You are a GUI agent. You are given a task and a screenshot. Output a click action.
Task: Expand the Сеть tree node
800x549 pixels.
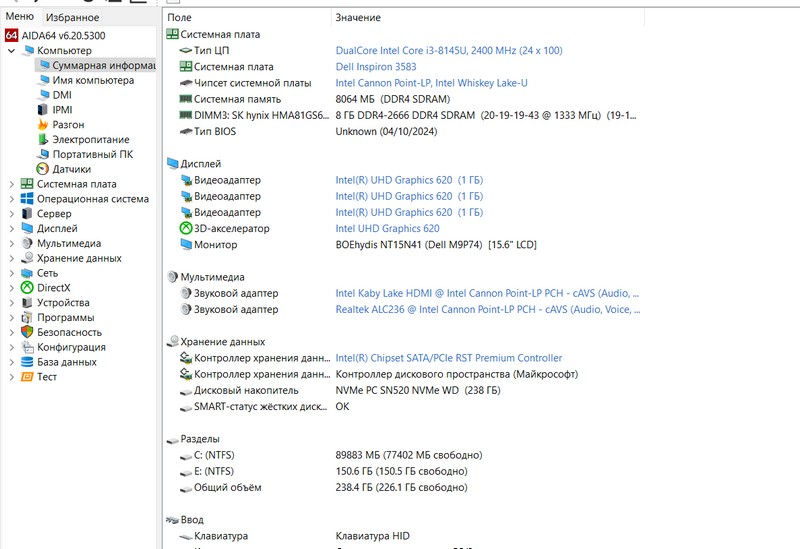(x=11, y=273)
